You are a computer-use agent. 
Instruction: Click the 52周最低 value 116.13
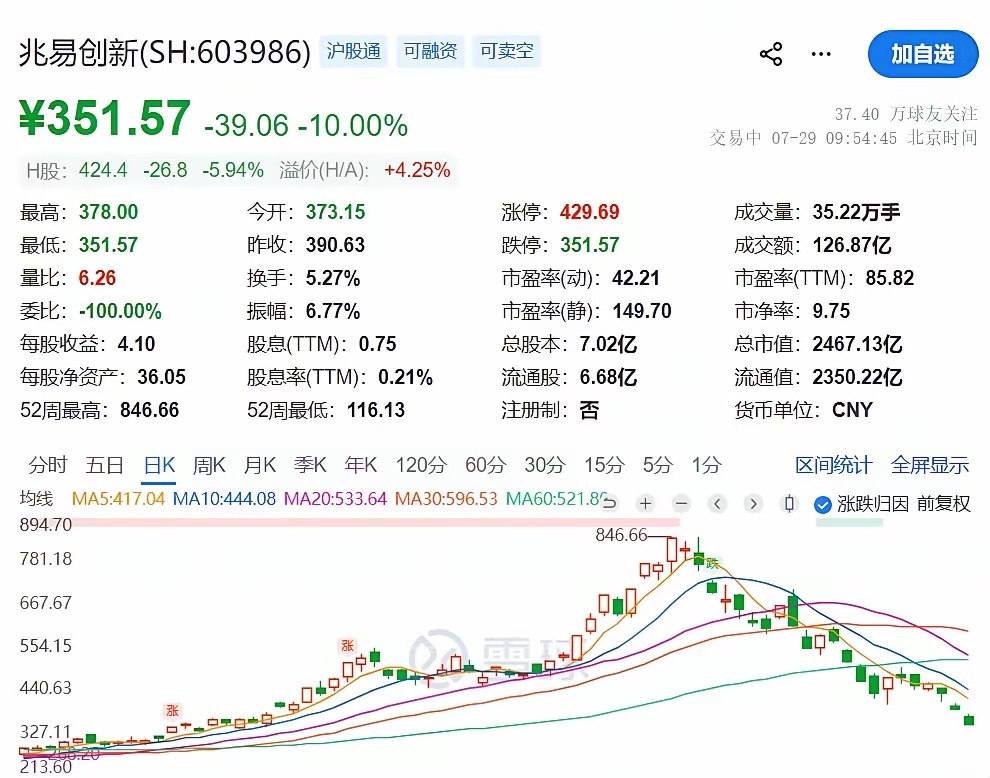(x=376, y=410)
